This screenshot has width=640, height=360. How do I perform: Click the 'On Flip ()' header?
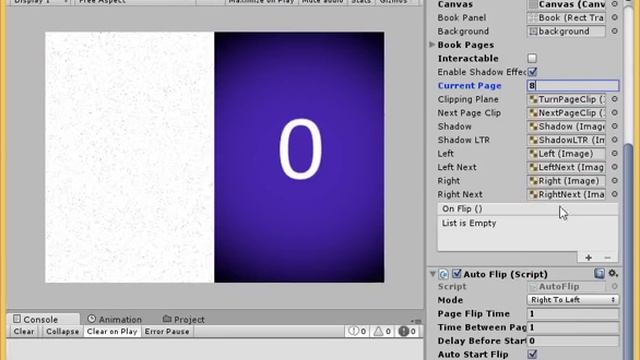click(462, 209)
